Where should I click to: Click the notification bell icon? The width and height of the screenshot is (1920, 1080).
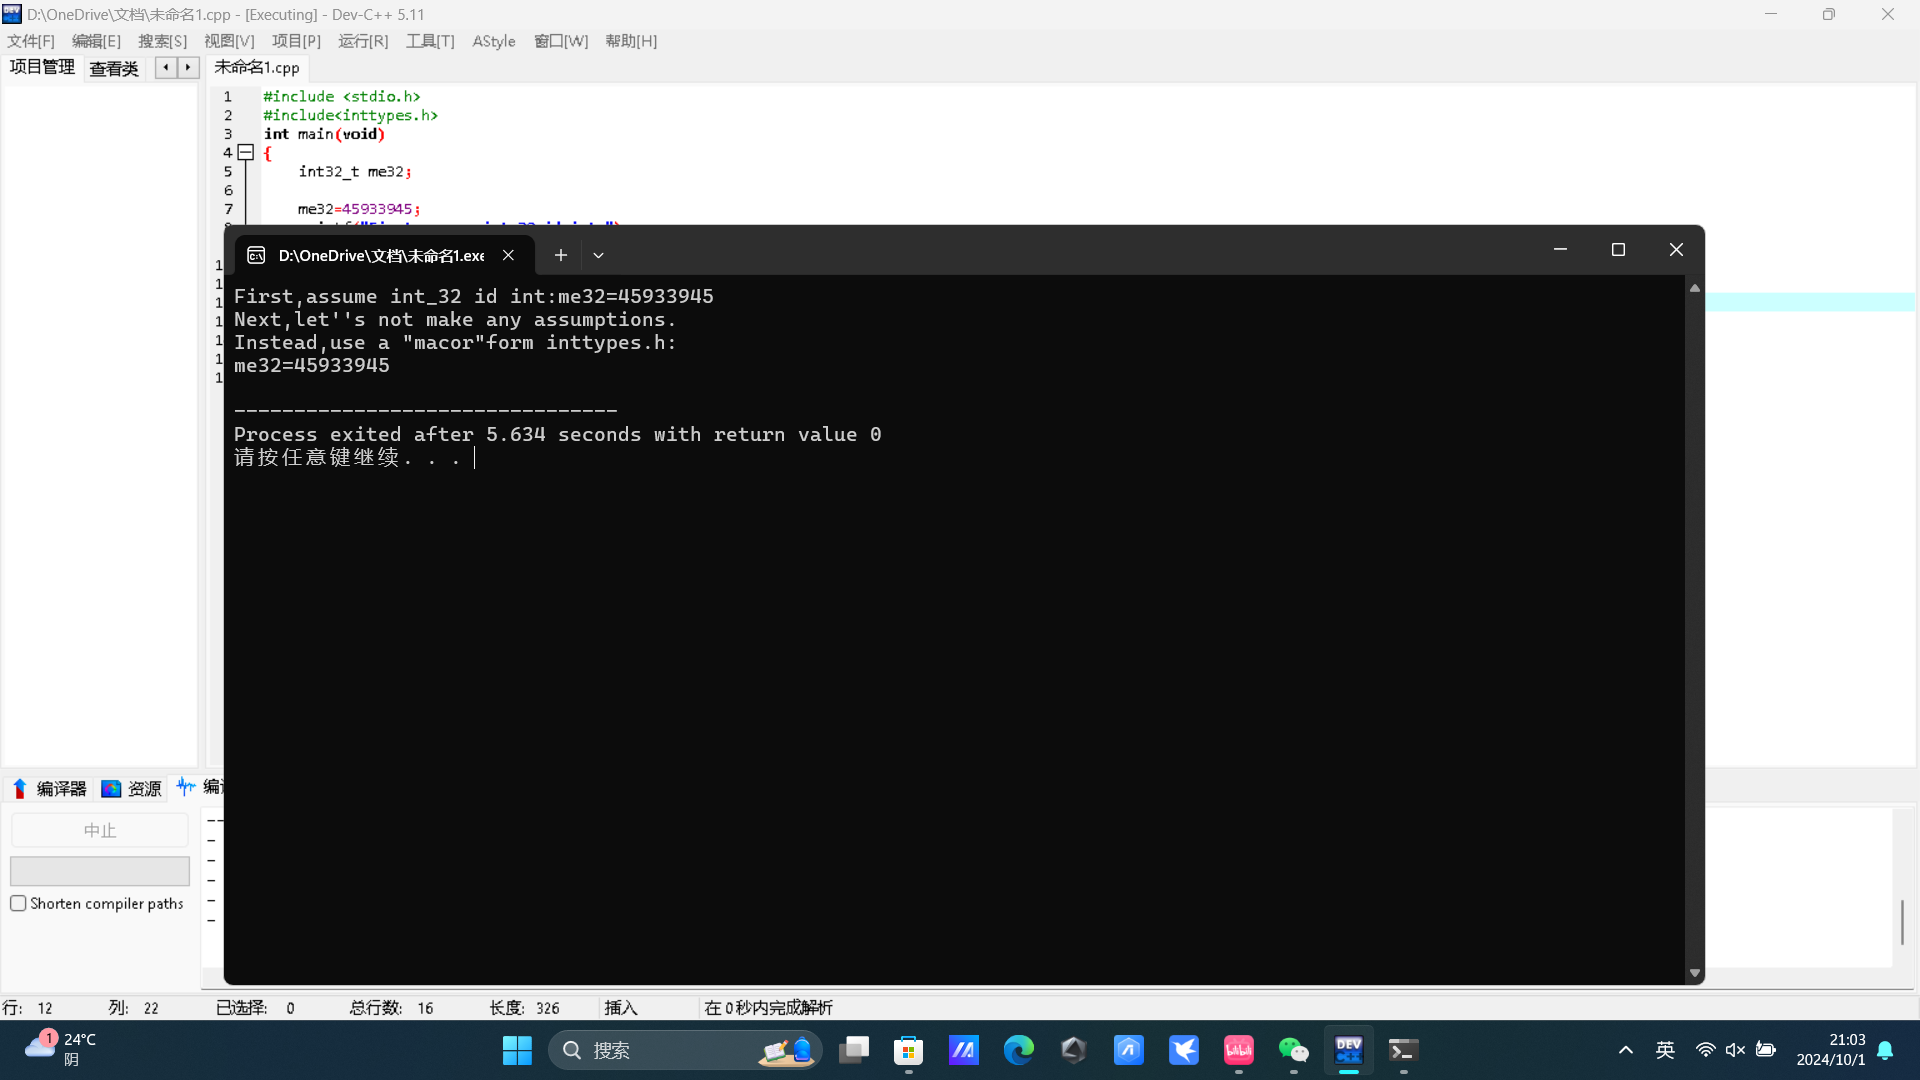(1885, 1050)
